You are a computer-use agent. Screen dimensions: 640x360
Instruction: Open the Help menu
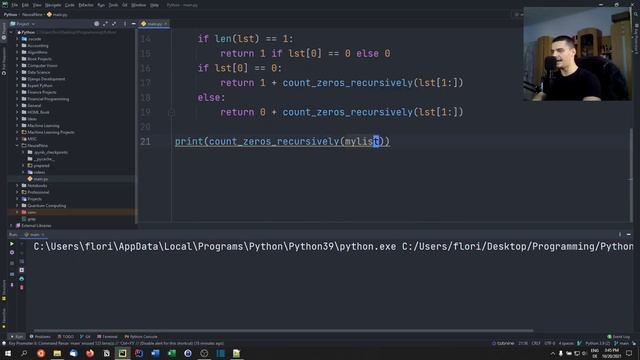154,5
